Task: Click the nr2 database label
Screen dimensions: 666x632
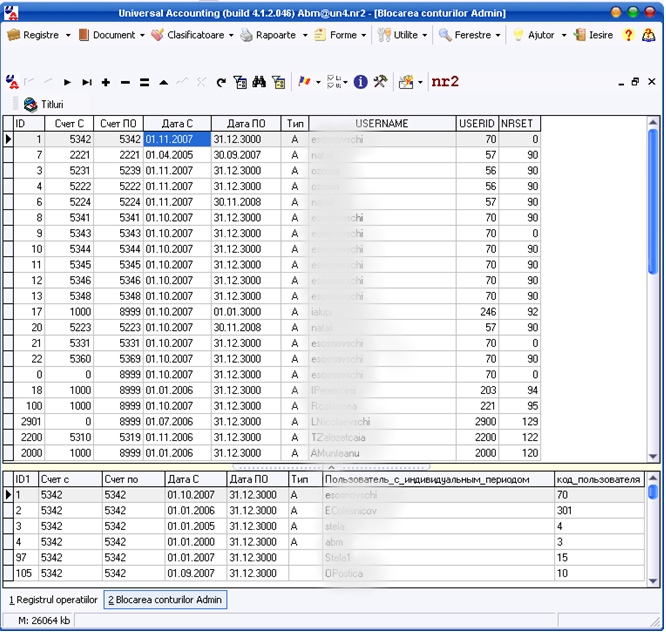Action: click(x=445, y=81)
